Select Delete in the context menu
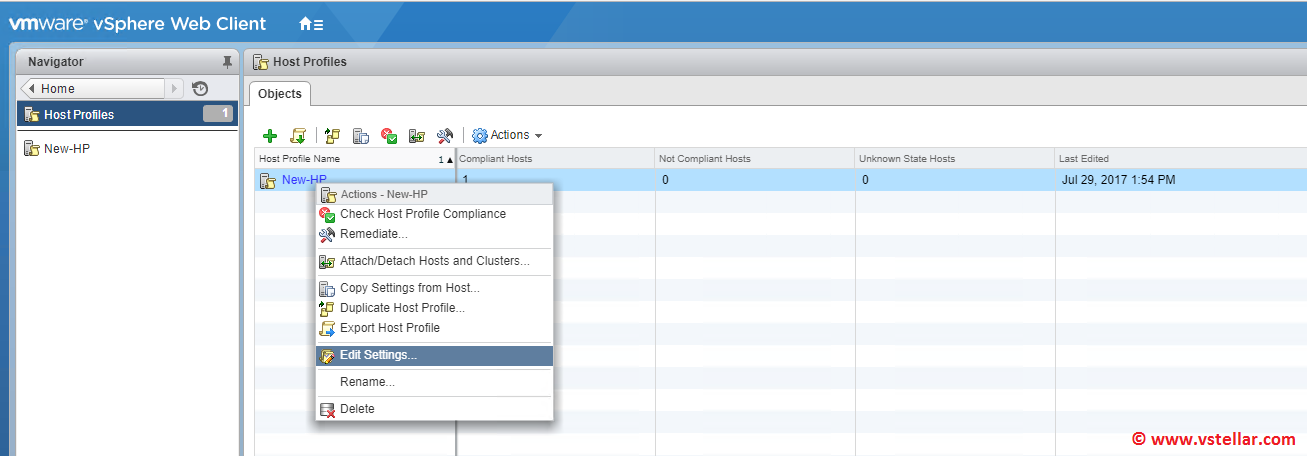1307x456 pixels. pos(357,409)
